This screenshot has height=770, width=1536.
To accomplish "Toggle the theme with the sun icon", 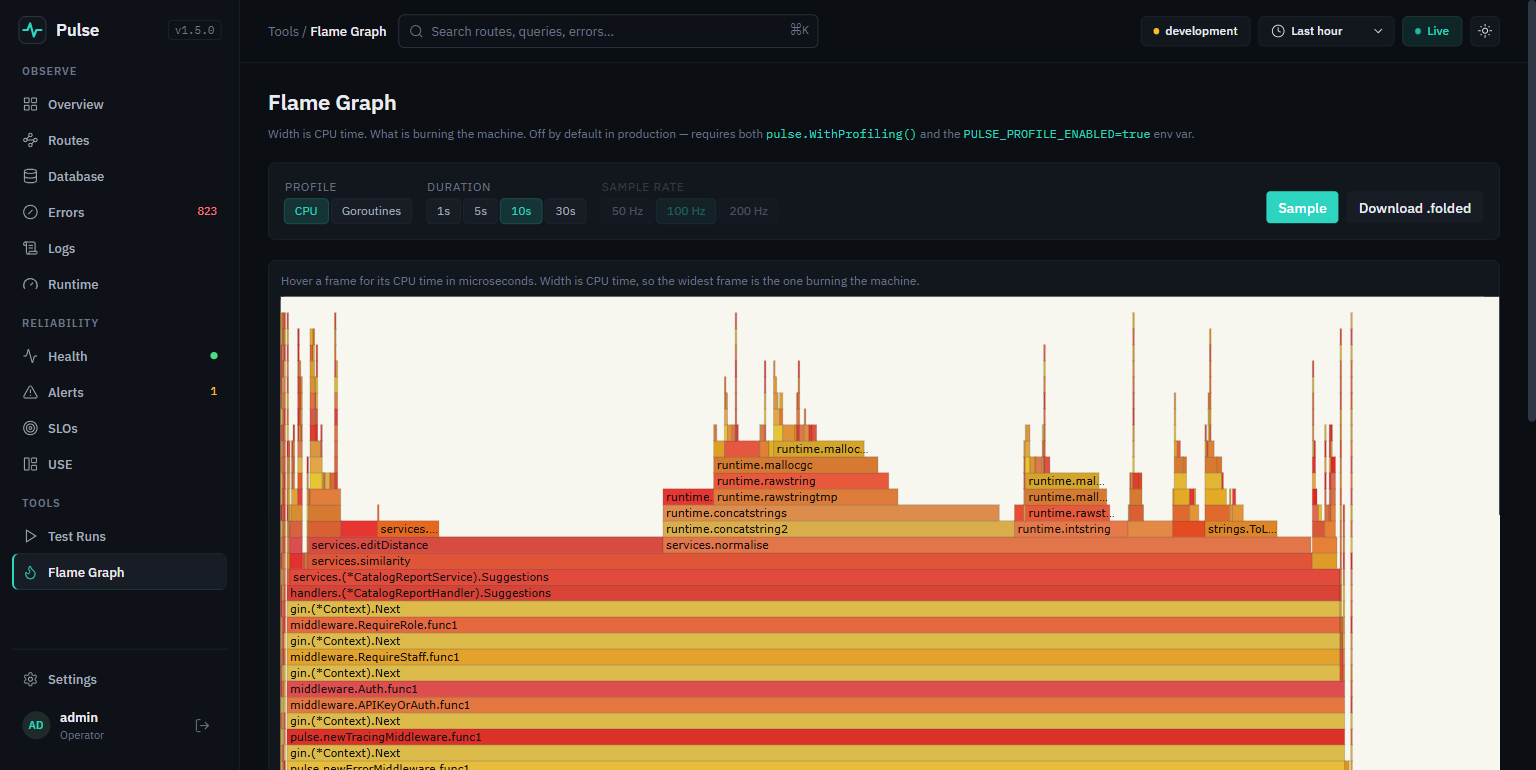I will (1485, 31).
